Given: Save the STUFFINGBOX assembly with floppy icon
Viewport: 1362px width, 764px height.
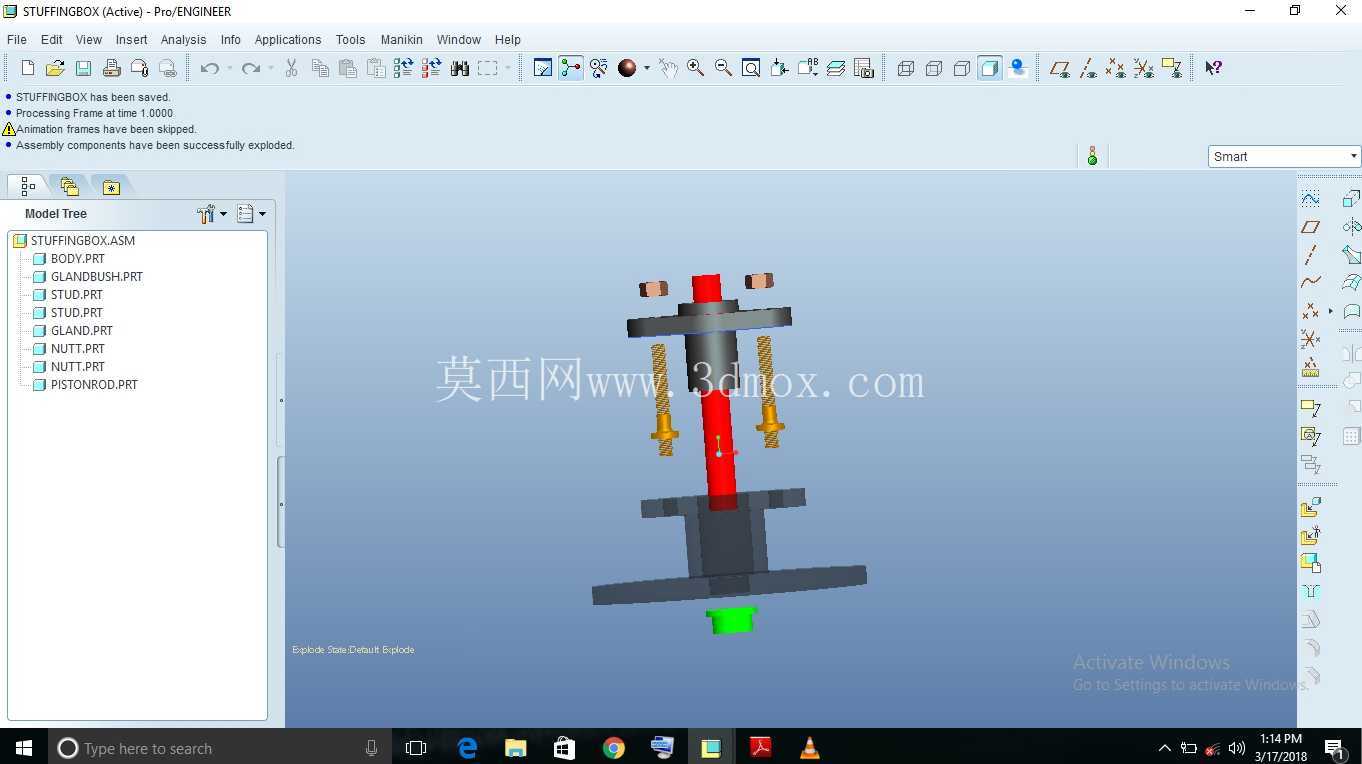Looking at the screenshot, I should pos(84,68).
